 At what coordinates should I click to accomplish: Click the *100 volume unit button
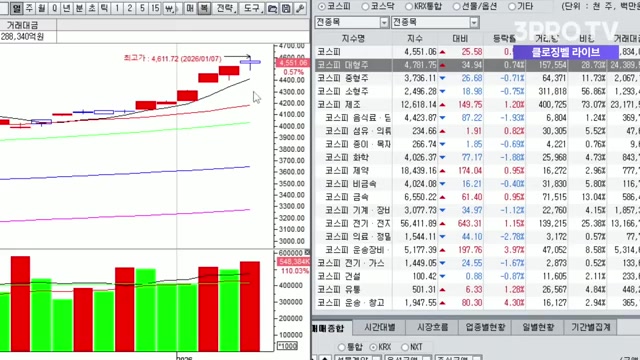pos(287,346)
